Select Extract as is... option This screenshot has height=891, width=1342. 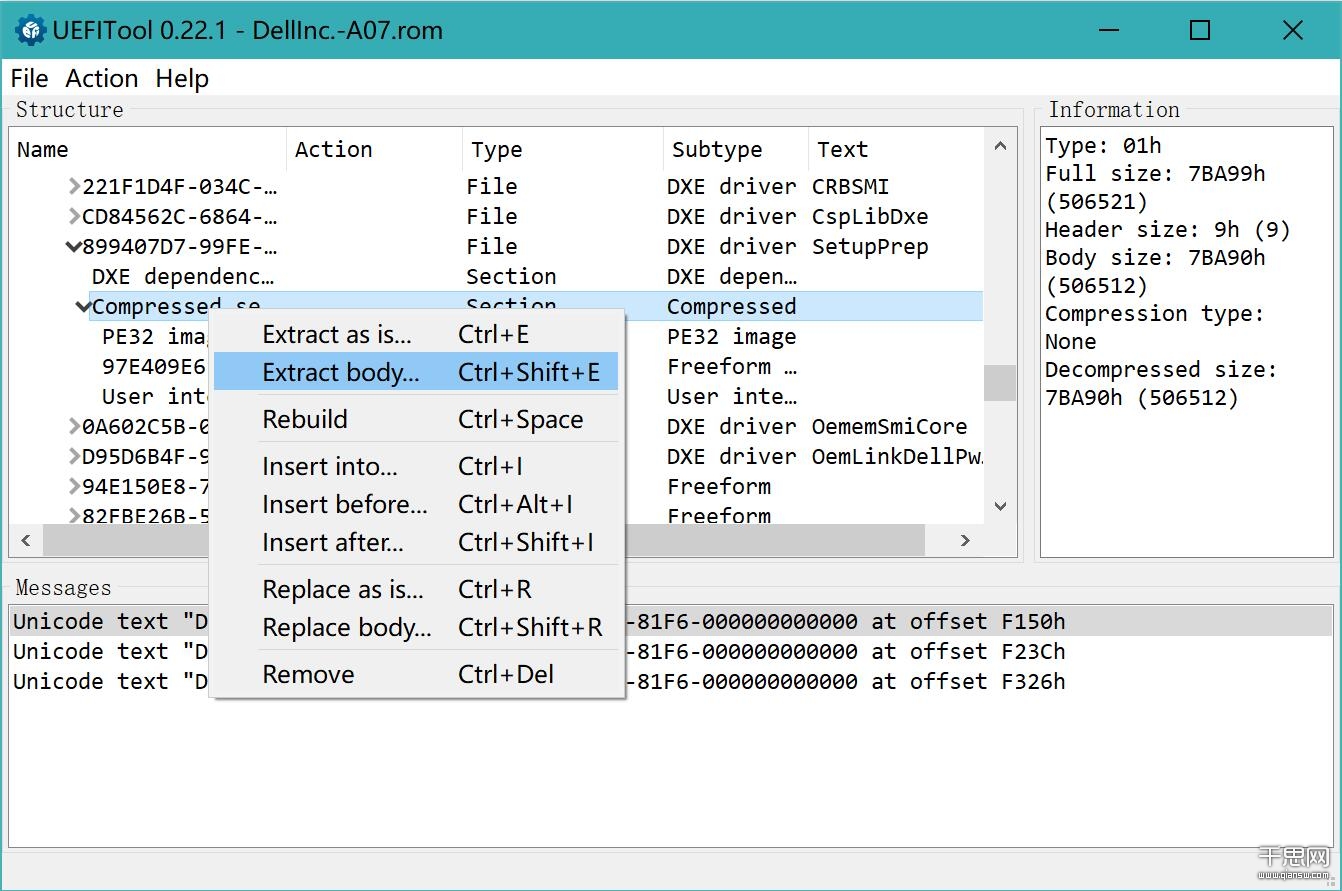[x=336, y=335]
